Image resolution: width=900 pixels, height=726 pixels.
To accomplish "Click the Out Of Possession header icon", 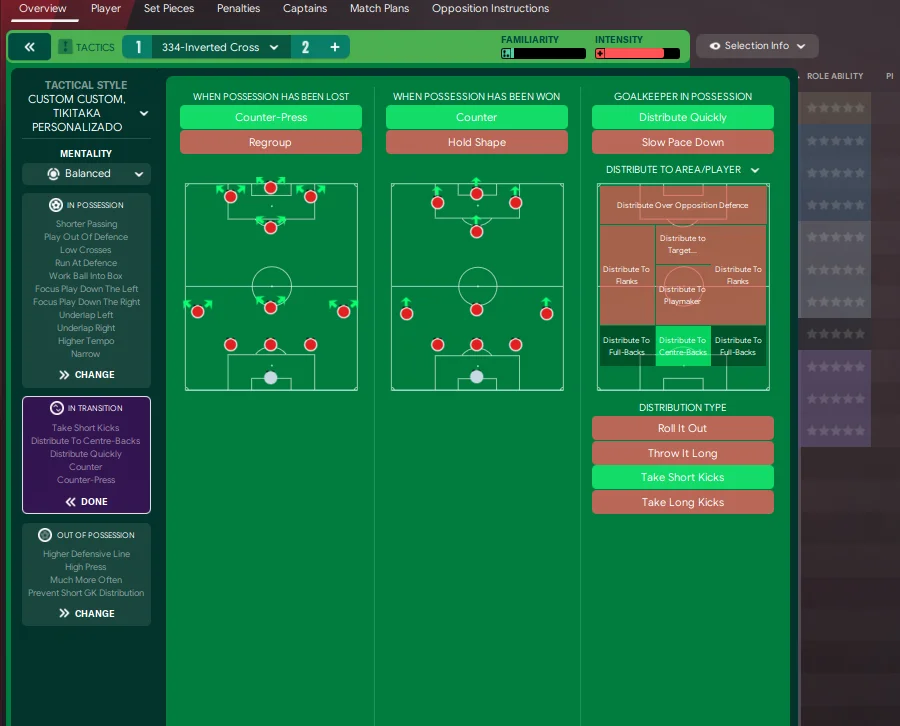I will pos(45,535).
